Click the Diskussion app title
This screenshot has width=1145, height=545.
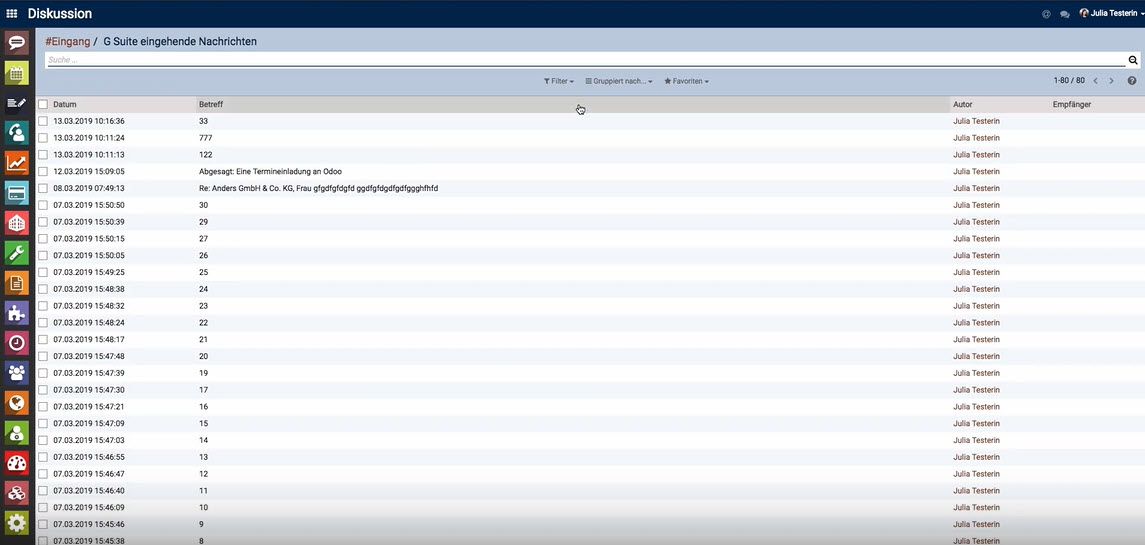[x=60, y=13]
